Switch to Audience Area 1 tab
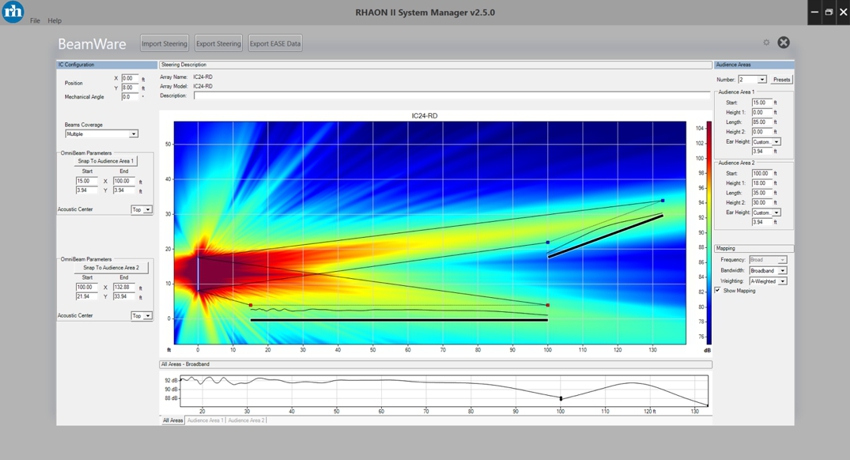Image resolution: width=850 pixels, height=460 pixels. tap(205, 420)
